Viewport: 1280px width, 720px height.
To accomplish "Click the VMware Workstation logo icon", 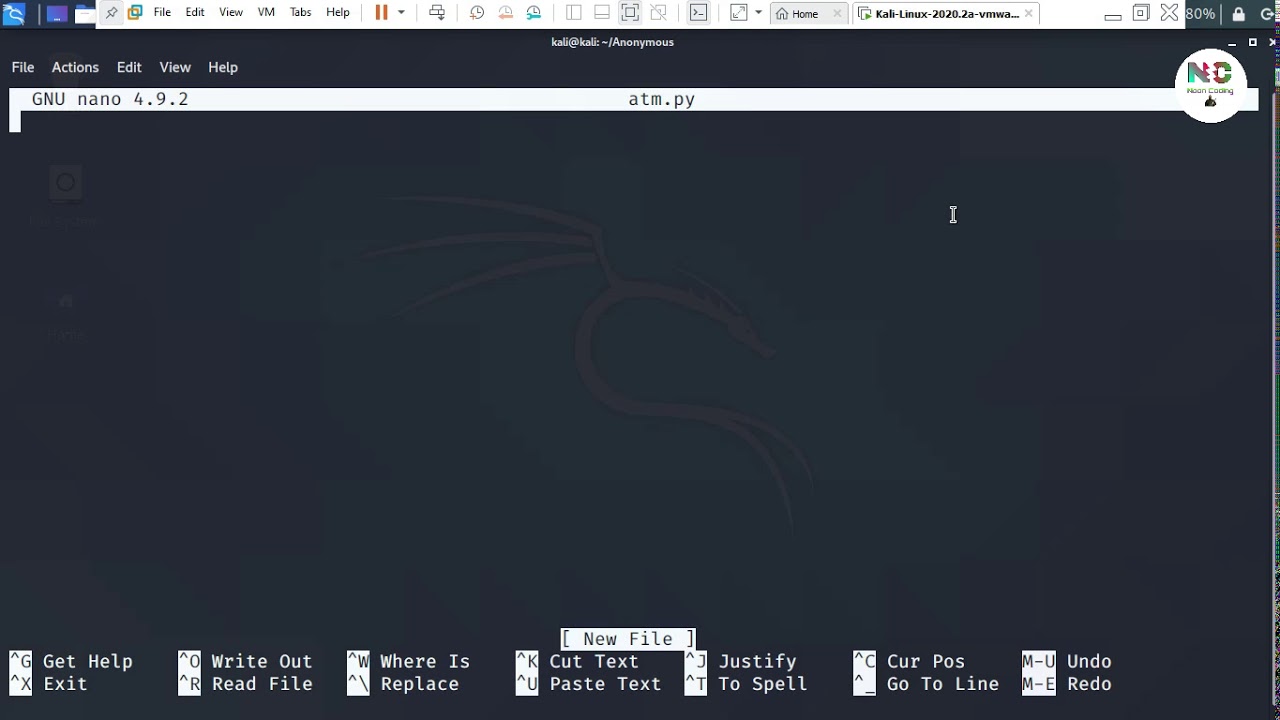I will click(x=135, y=13).
